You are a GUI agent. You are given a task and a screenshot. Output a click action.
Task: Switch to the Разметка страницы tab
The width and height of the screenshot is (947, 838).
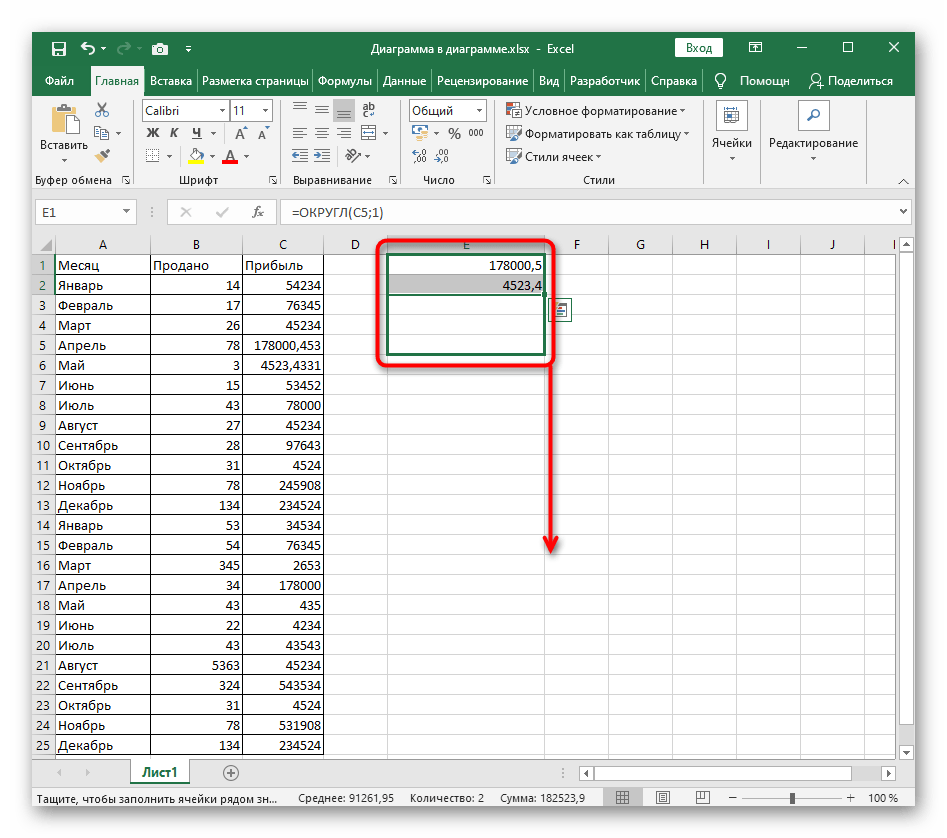pos(255,81)
